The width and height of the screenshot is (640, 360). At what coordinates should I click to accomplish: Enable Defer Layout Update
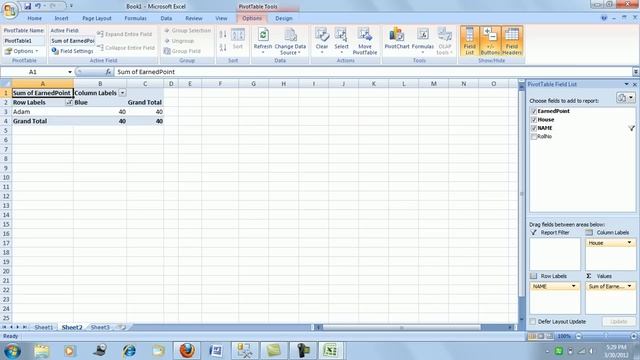pos(533,322)
